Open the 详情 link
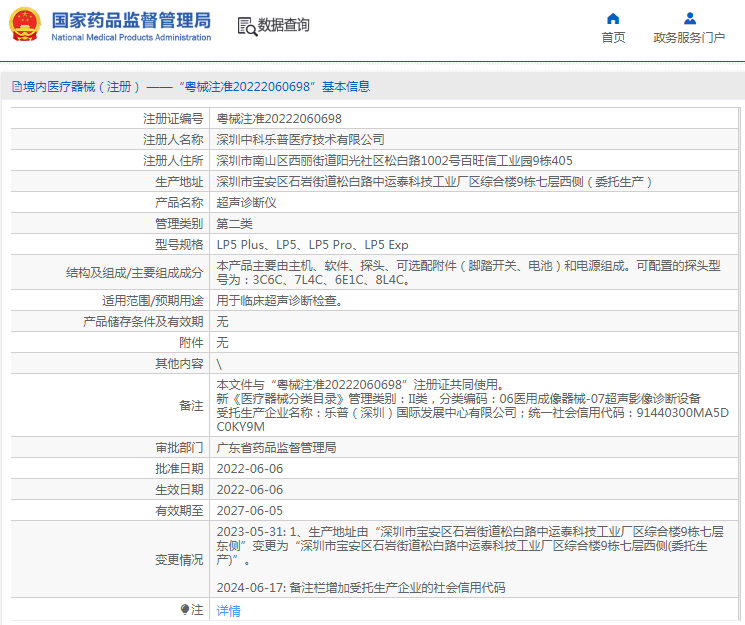The width and height of the screenshot is (745, 625). tap(229, 610)
